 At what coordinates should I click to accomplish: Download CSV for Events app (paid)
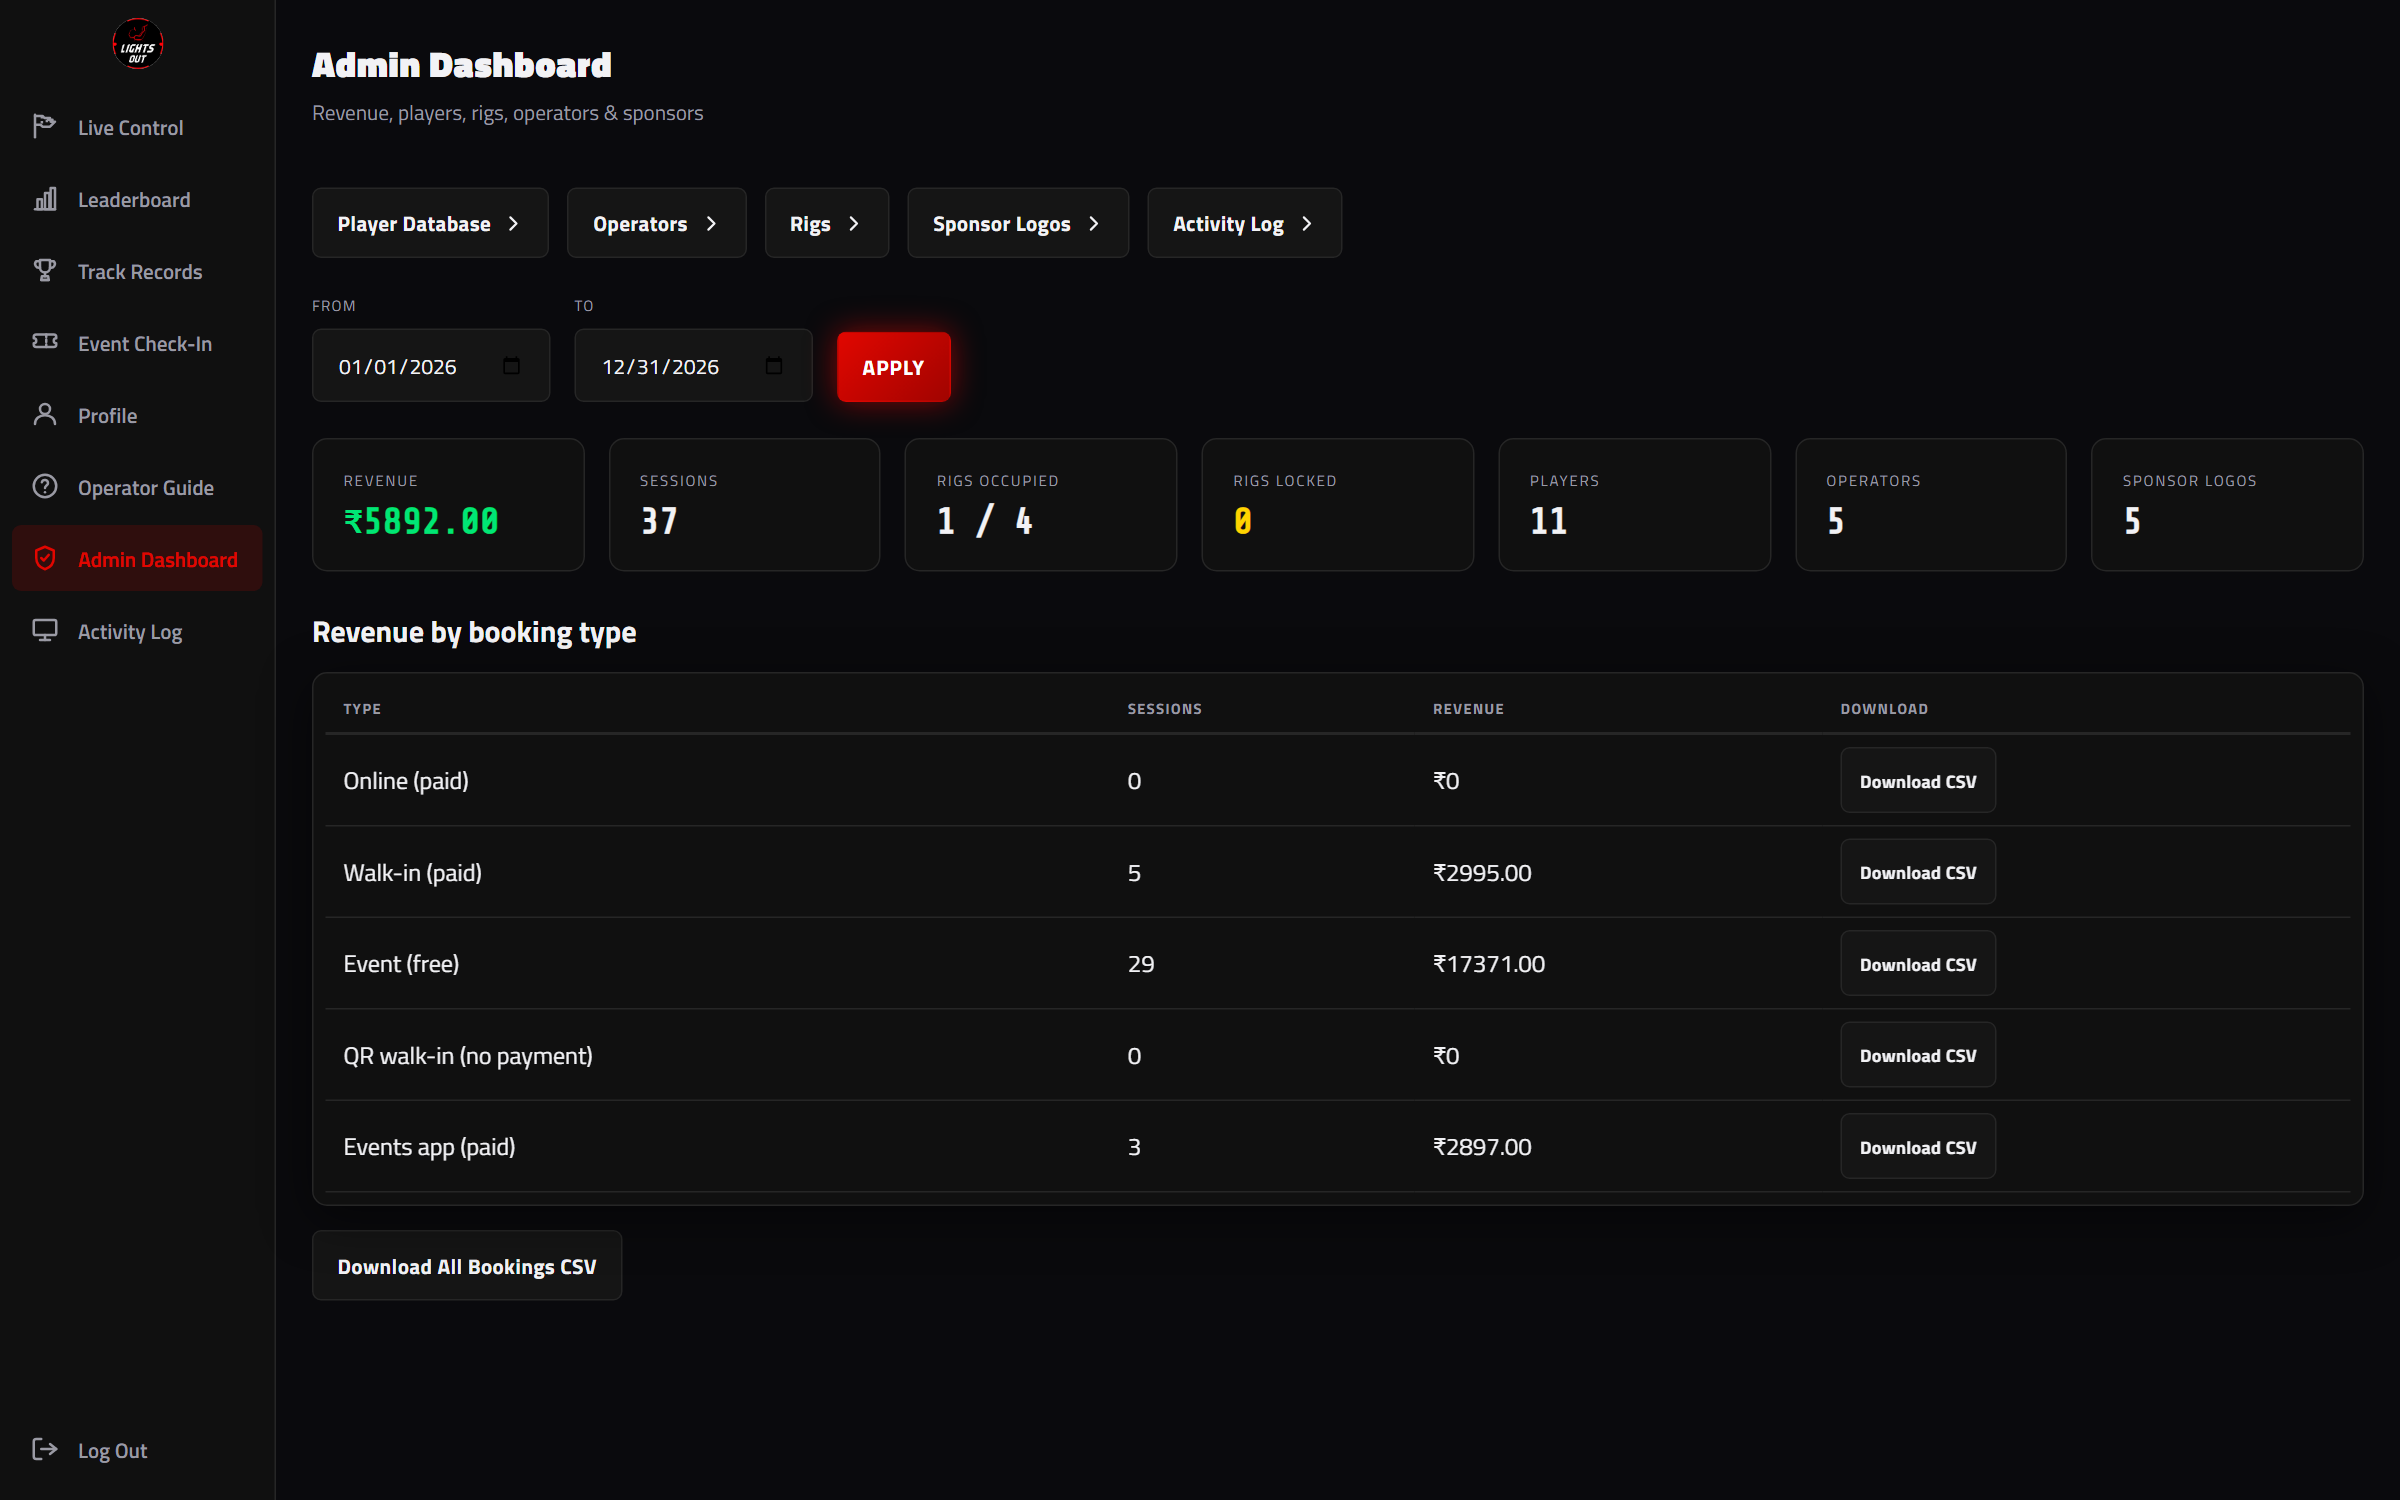[1917, 1147]
